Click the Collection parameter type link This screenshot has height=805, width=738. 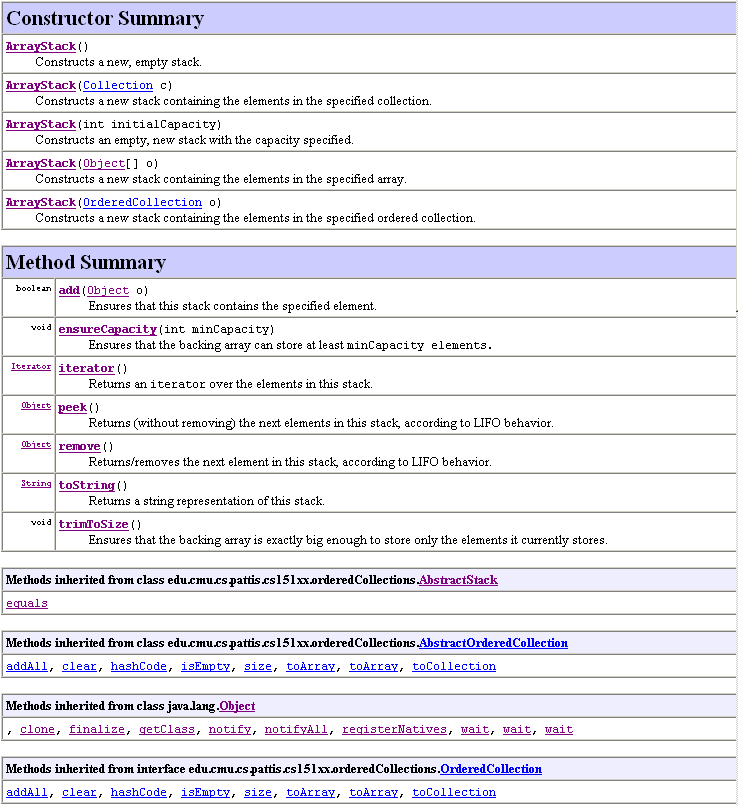pyautogui.click(x=118, y=85)
